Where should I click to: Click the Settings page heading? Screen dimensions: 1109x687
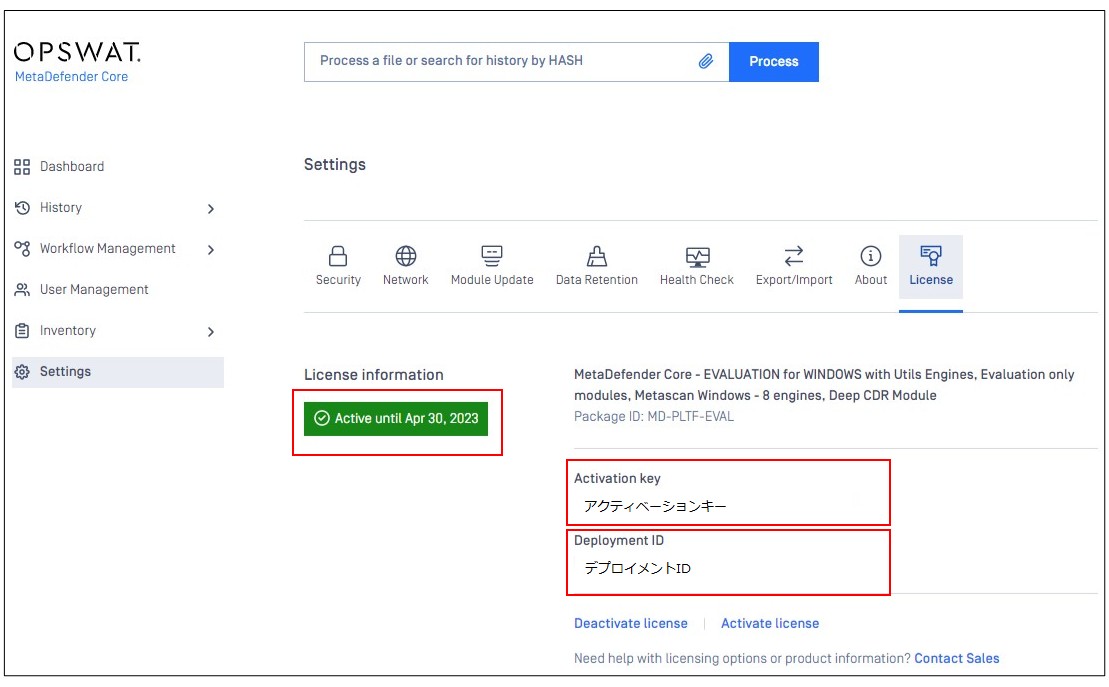tap(335, 165)
